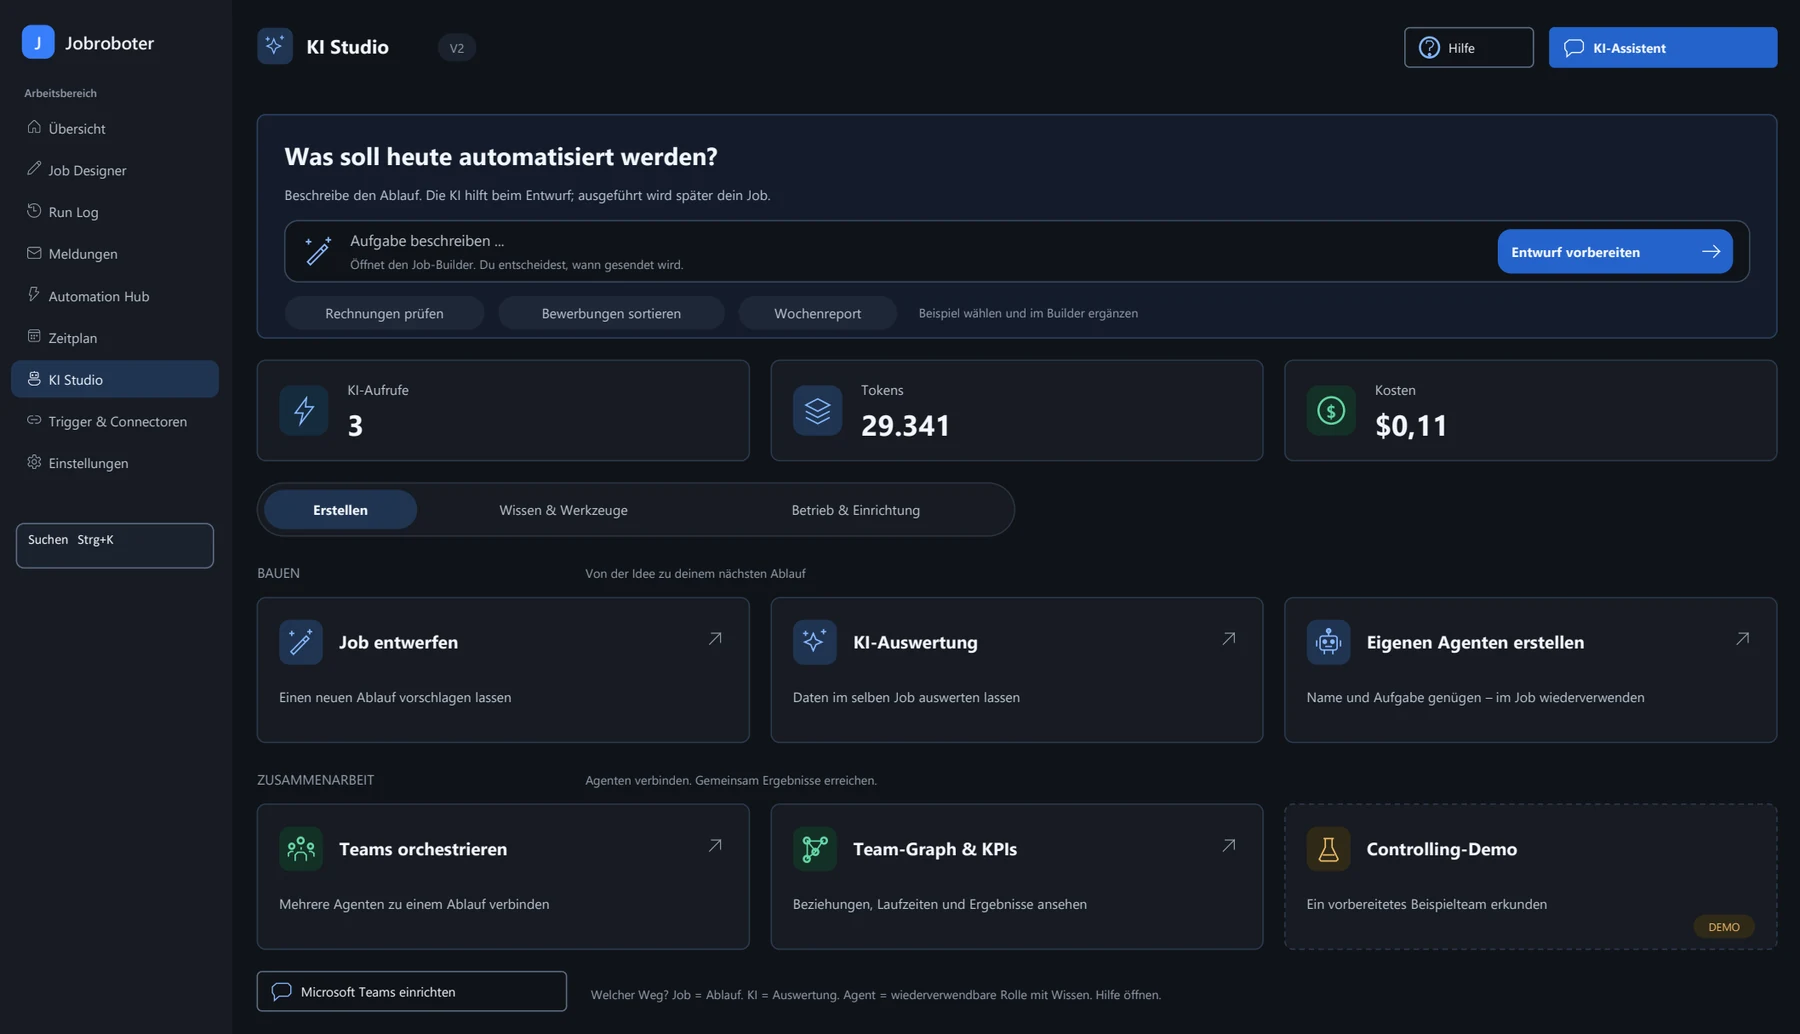Choose the Wochenreport example chip

[x=817, y=313]
